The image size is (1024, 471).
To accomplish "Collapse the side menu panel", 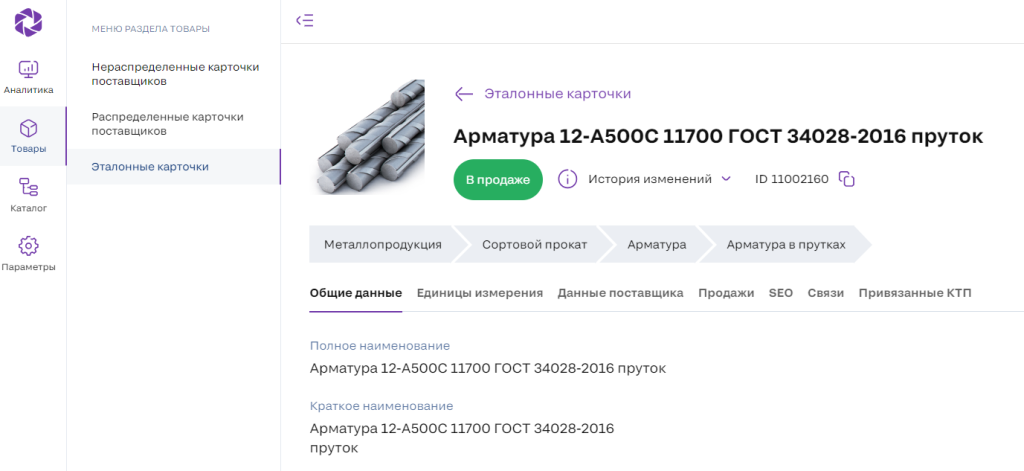I will tap(305, 20).
